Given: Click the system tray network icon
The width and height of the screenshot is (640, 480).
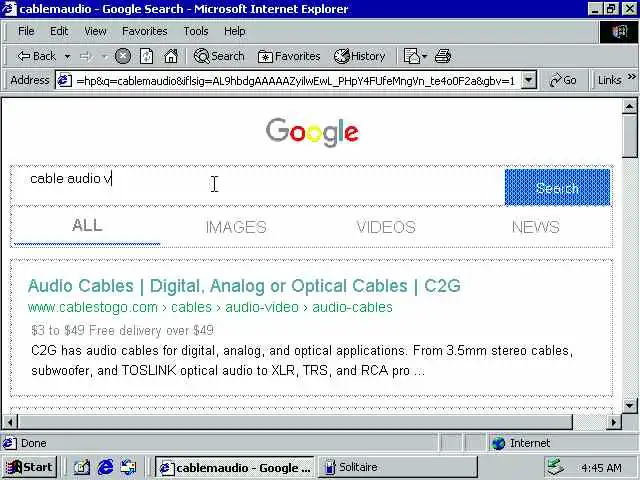Looking at the screenshot, I should pyautogui.click(x=556, y=467).
